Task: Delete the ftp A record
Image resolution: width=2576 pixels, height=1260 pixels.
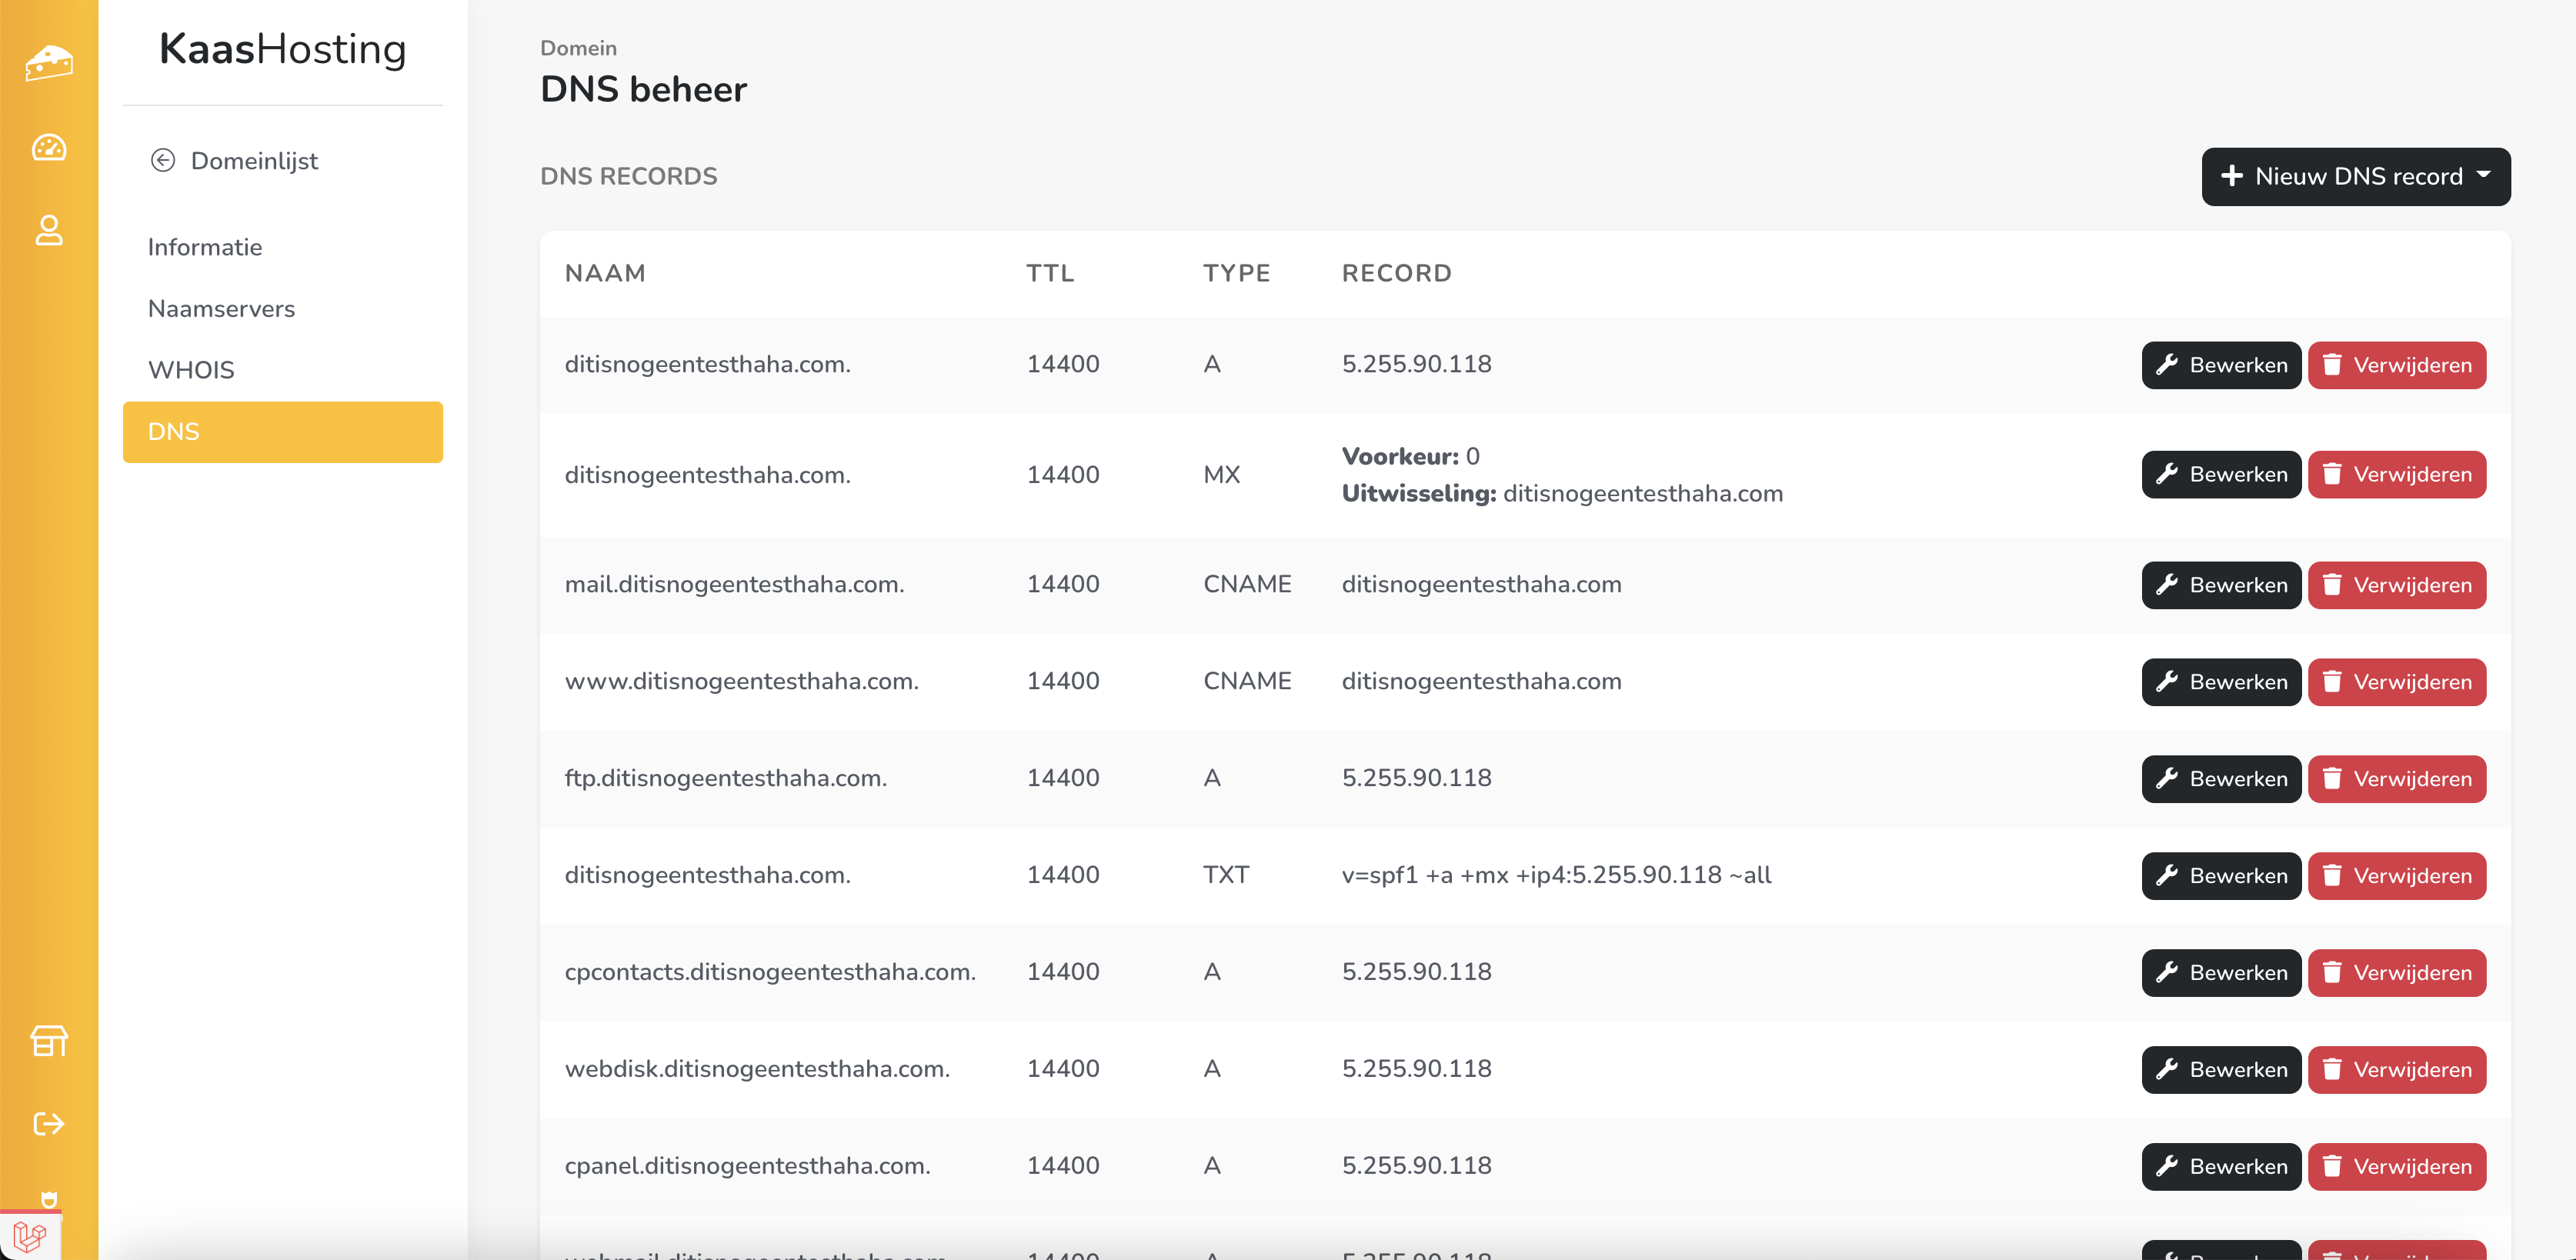Action: [x=2396, y=779]
